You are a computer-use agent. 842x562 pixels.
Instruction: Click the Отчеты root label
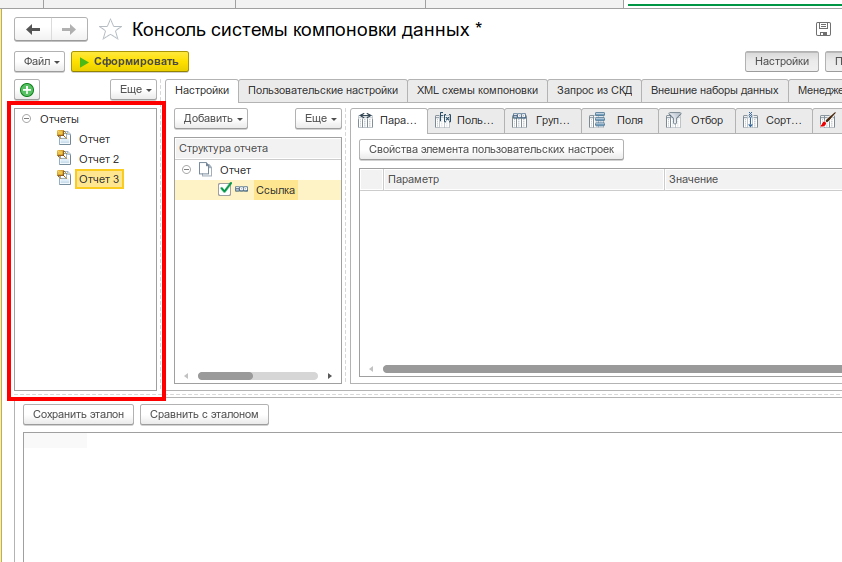point(59,119)
